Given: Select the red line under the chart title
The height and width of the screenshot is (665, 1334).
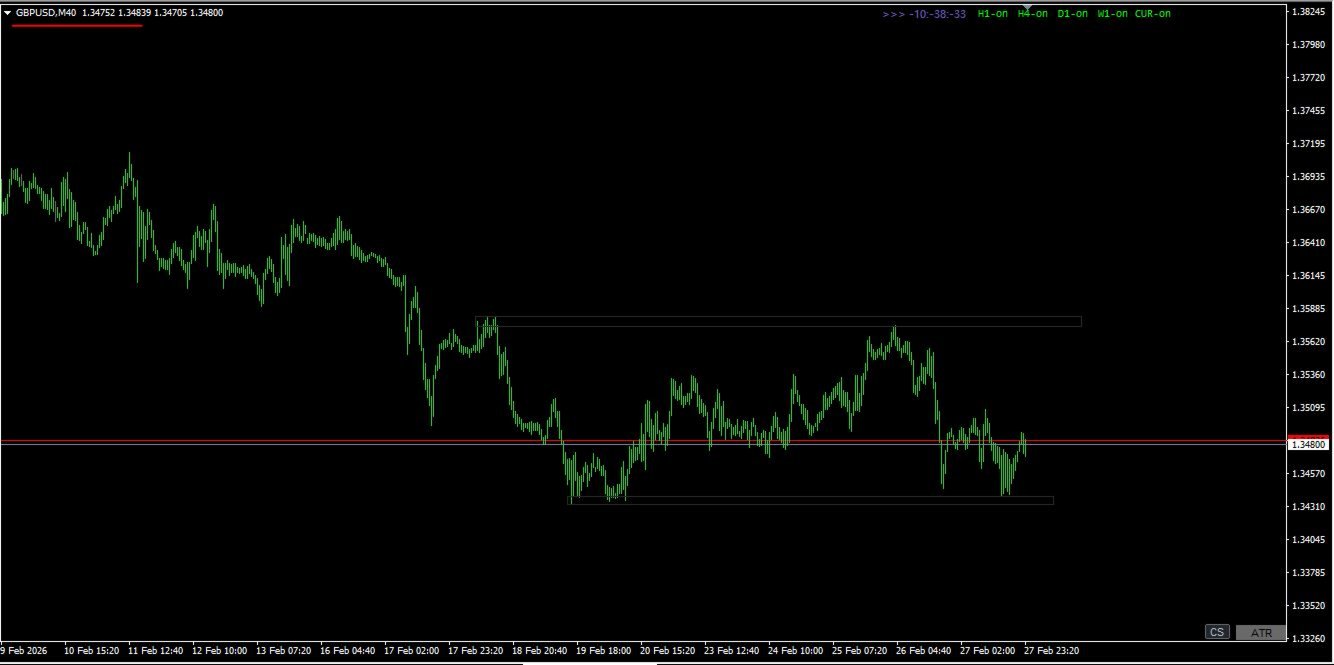Looking at the screenshot, I should [77, 25].
